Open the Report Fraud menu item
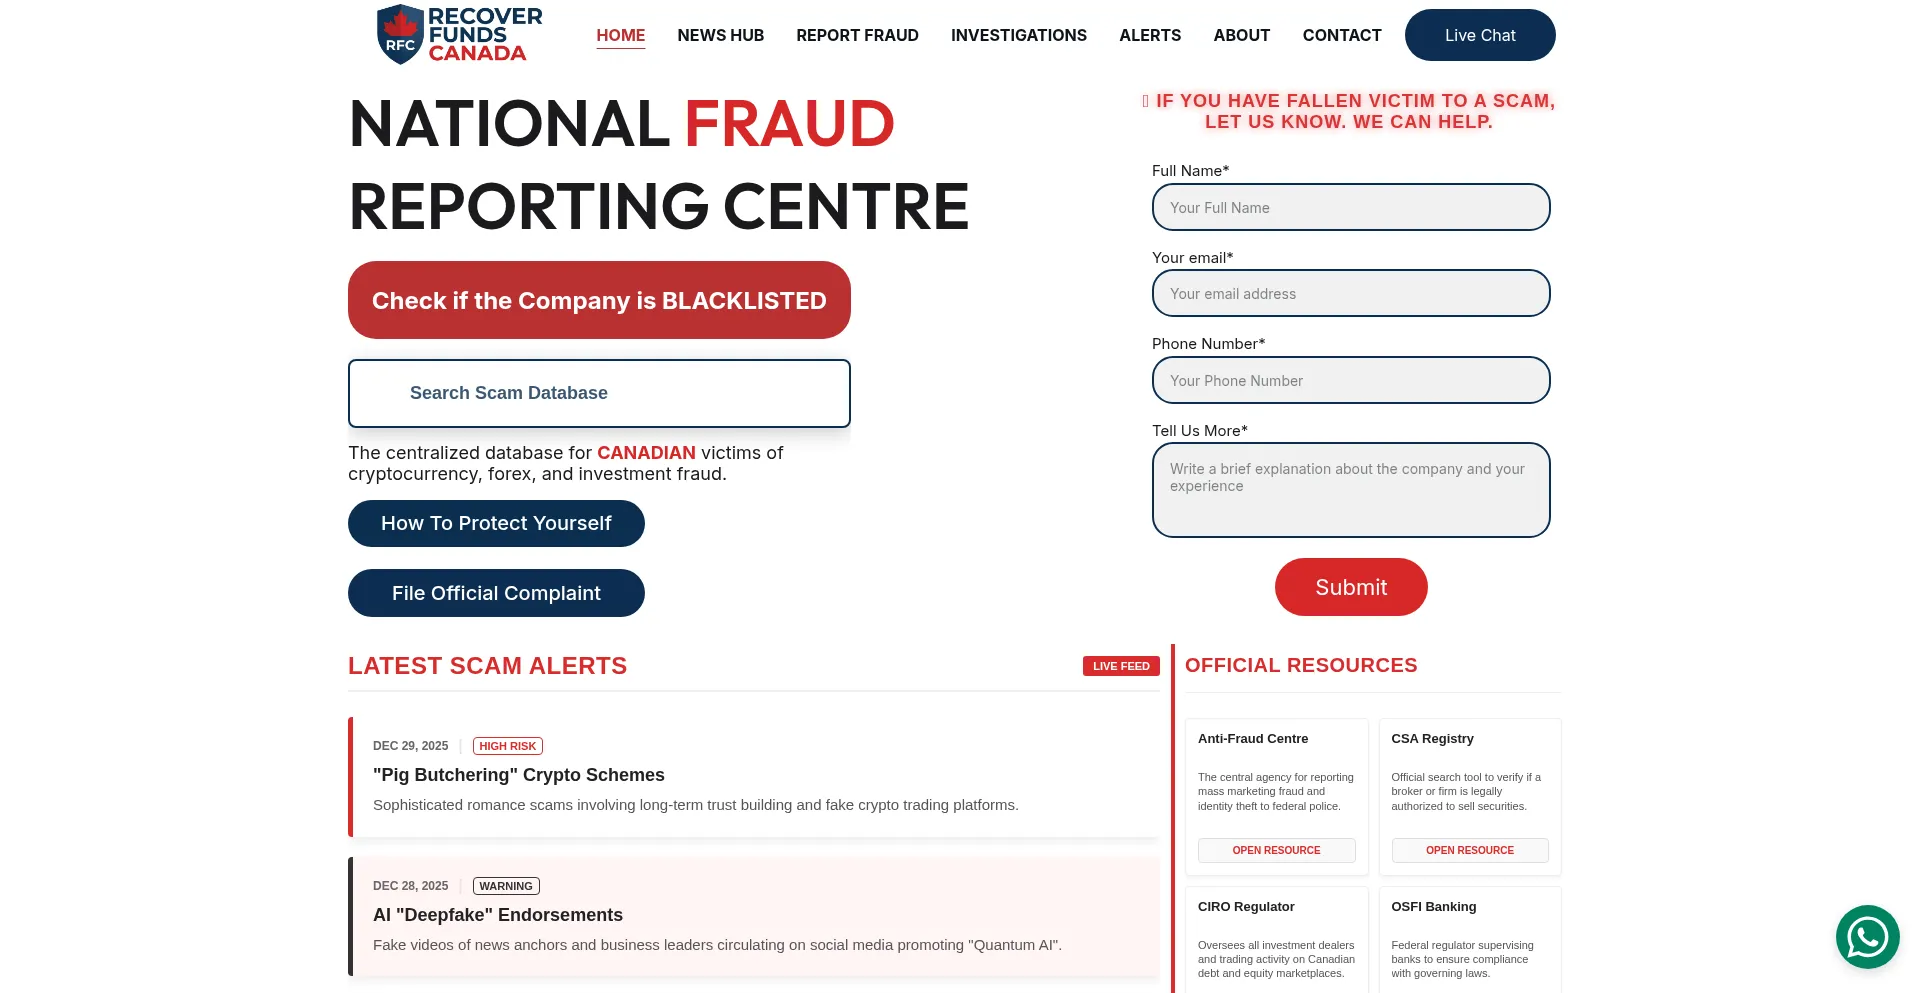The height and width of the screenshot is (993, 1920). tap(857, 35)
